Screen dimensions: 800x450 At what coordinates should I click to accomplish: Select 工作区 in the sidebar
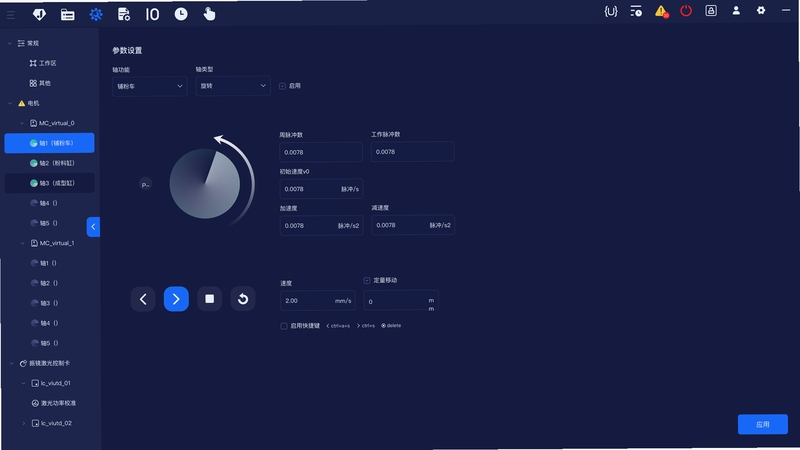(43, 63)
